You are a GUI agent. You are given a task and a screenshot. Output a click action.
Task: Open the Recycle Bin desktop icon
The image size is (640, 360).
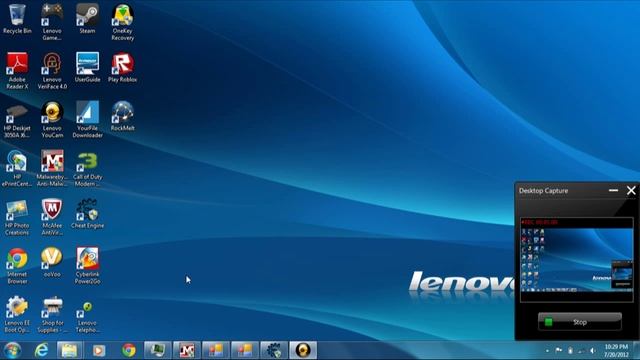coord(17,19)
